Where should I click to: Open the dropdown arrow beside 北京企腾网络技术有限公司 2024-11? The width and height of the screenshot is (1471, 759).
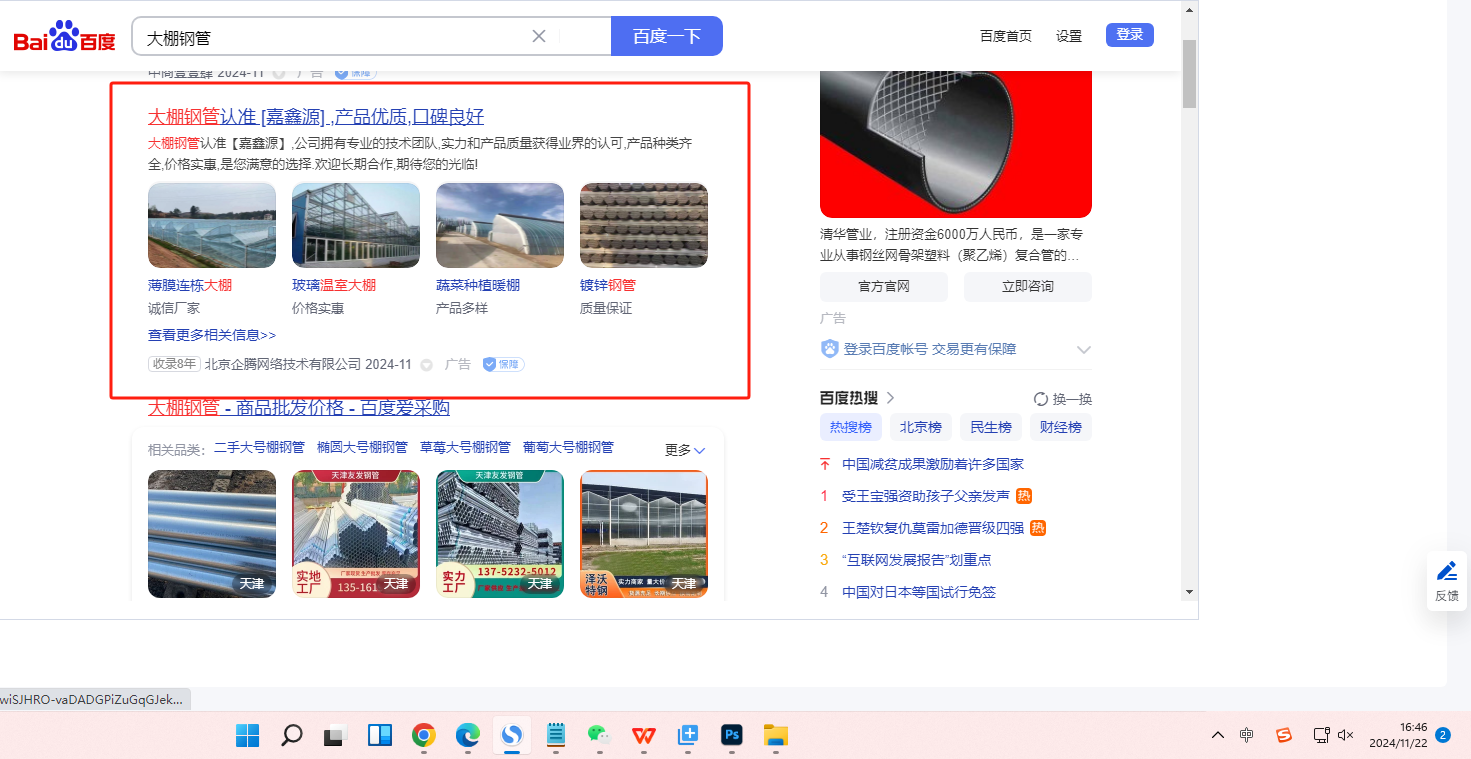click(427, 365)
